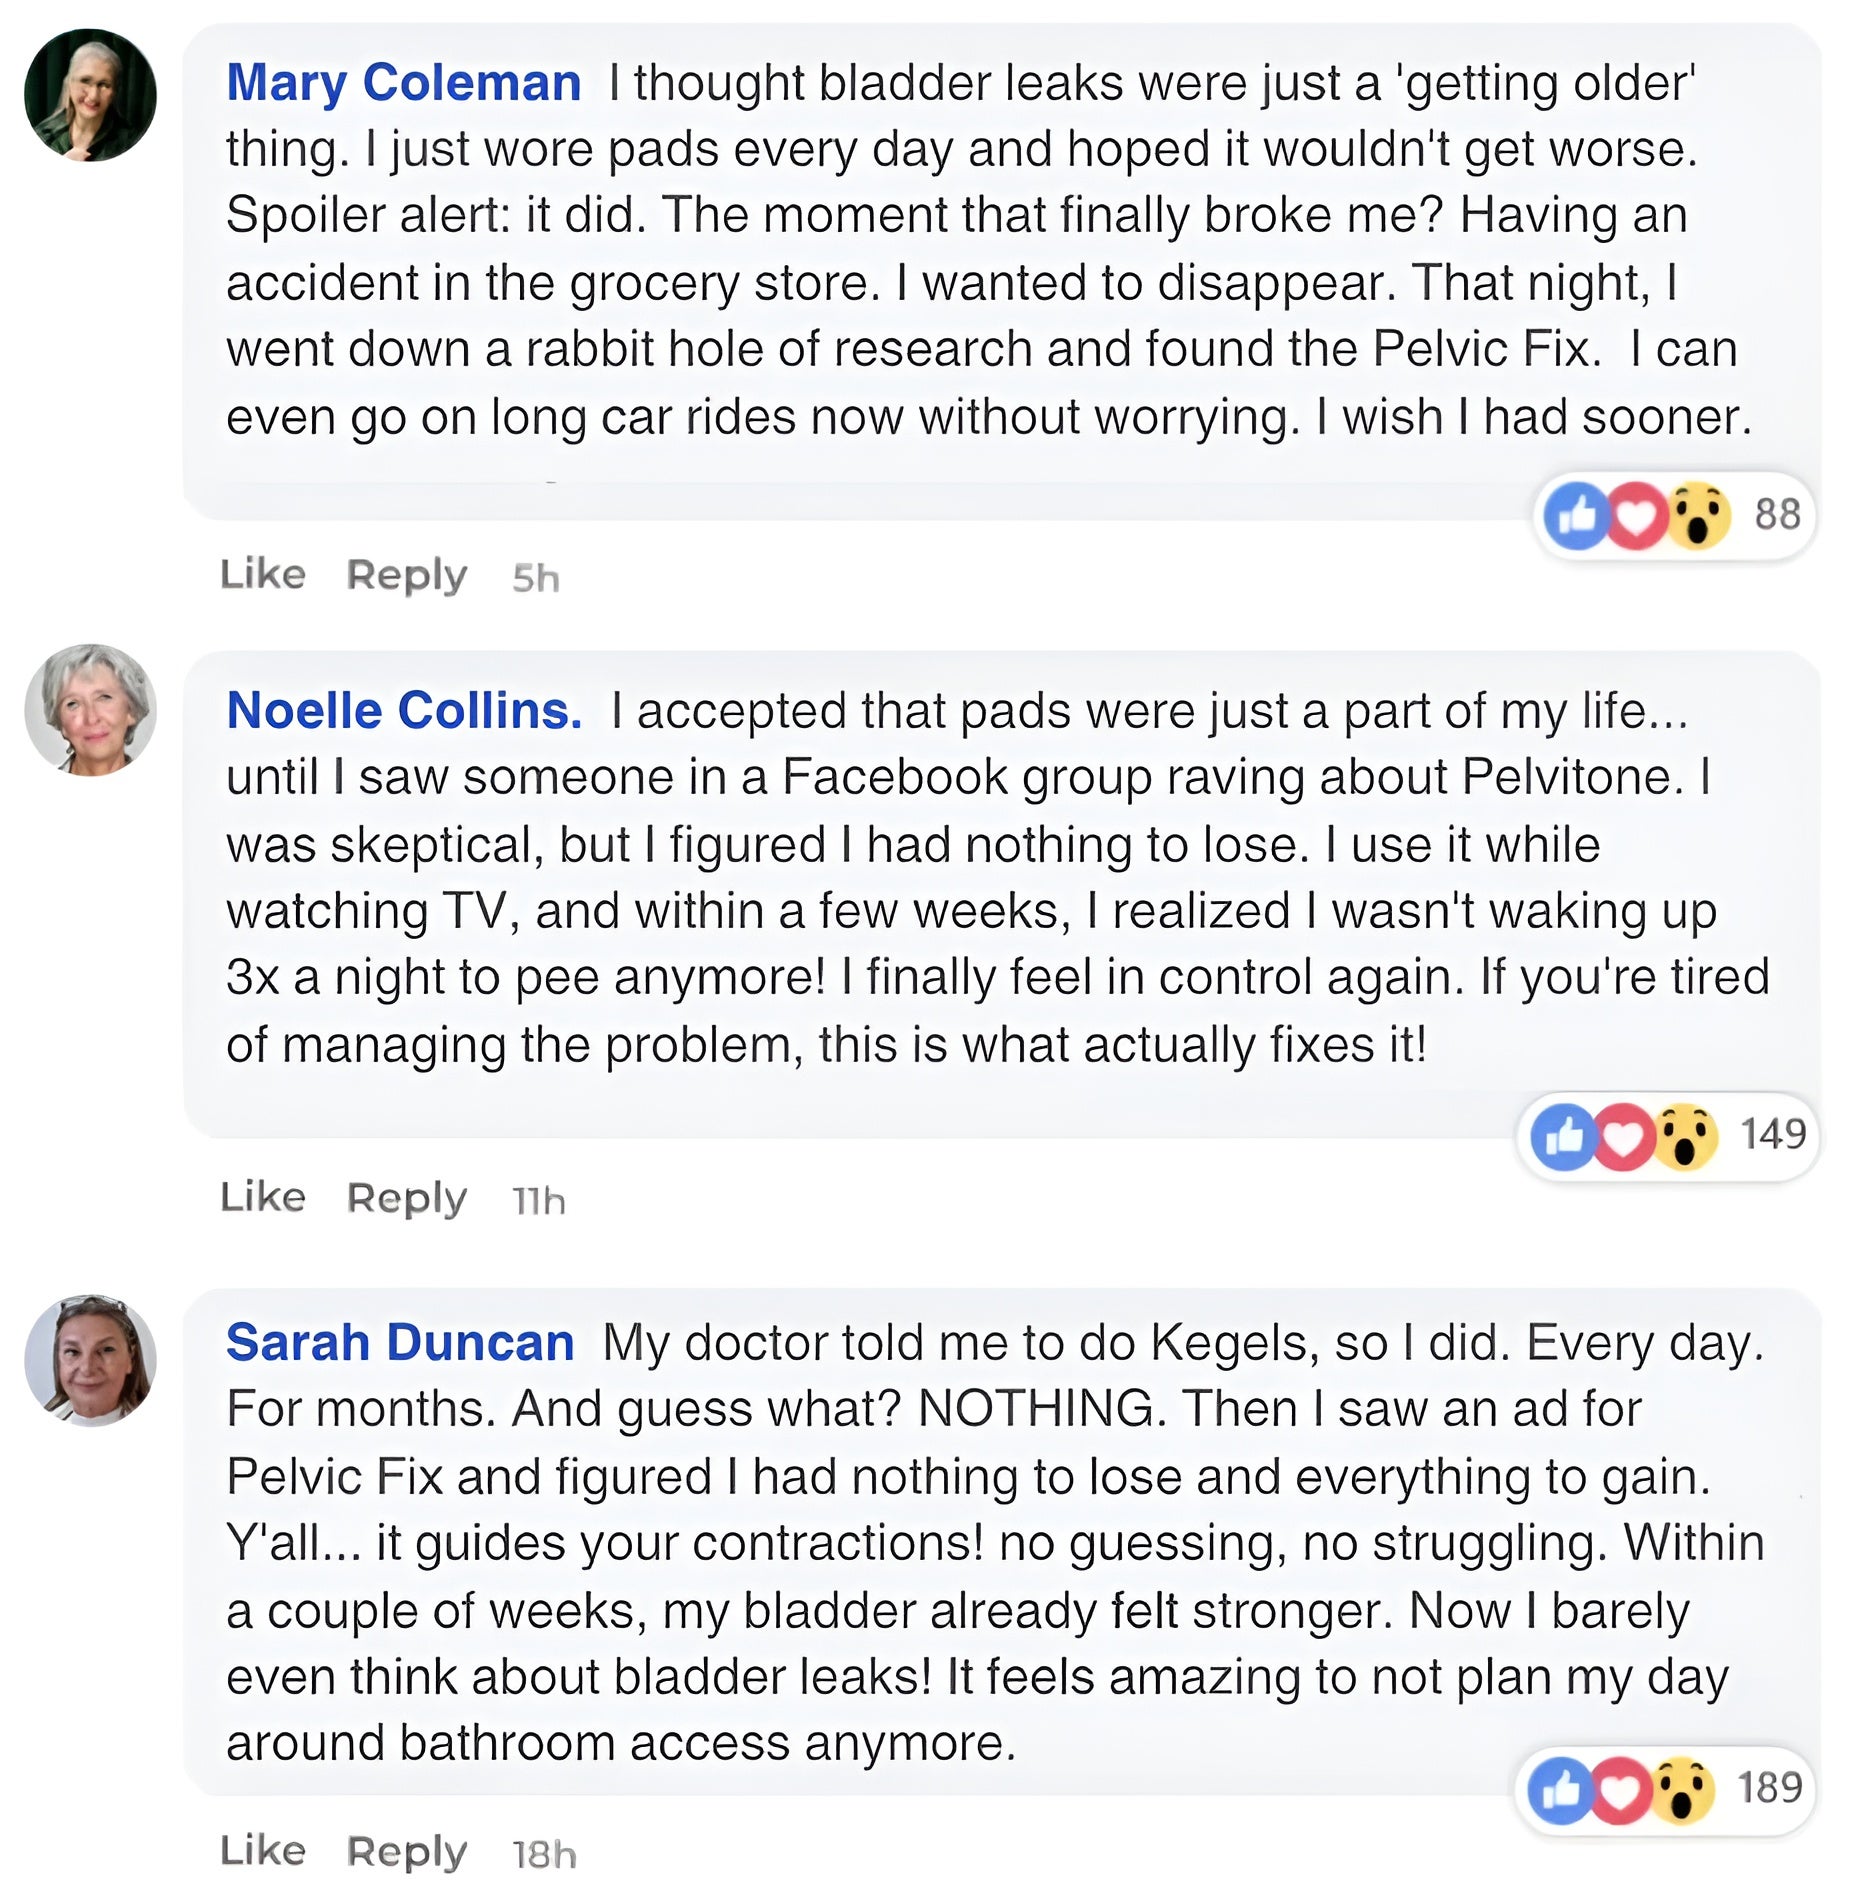Like Mary Coleman's comment
The image size is (1864, 1900).
pyautogui.click(x=263, y=575)
